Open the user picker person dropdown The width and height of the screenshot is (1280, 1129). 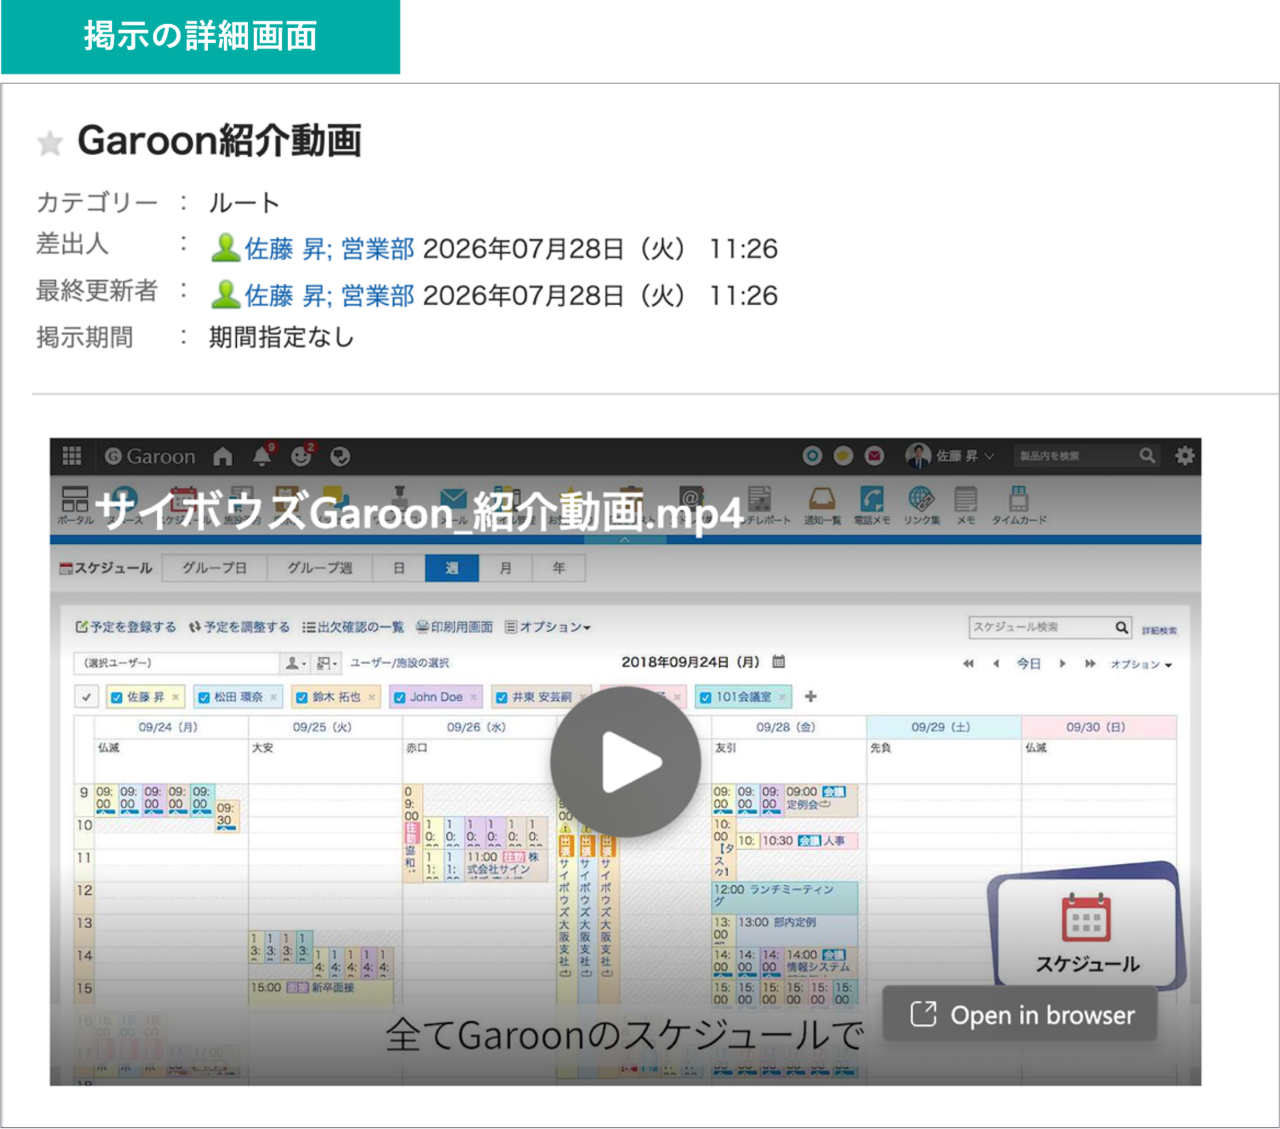click(295, 663)
